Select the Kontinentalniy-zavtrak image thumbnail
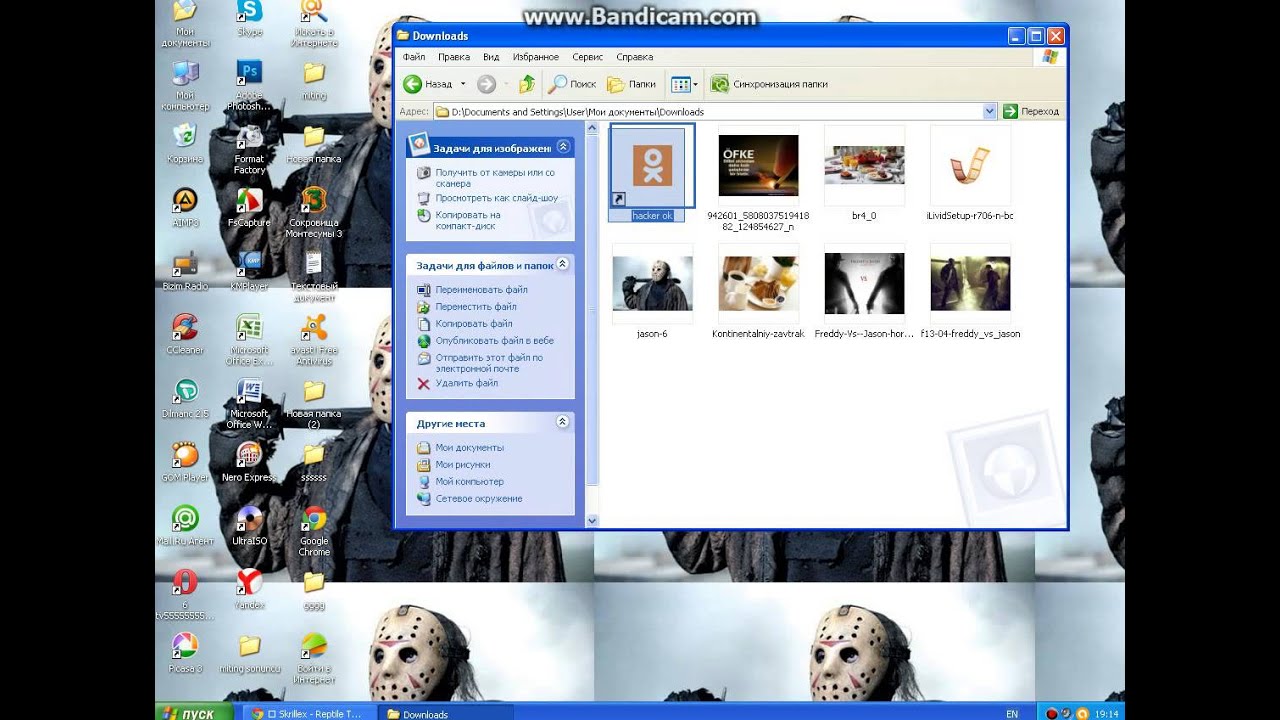1280x720 pixels. [758, 291]
